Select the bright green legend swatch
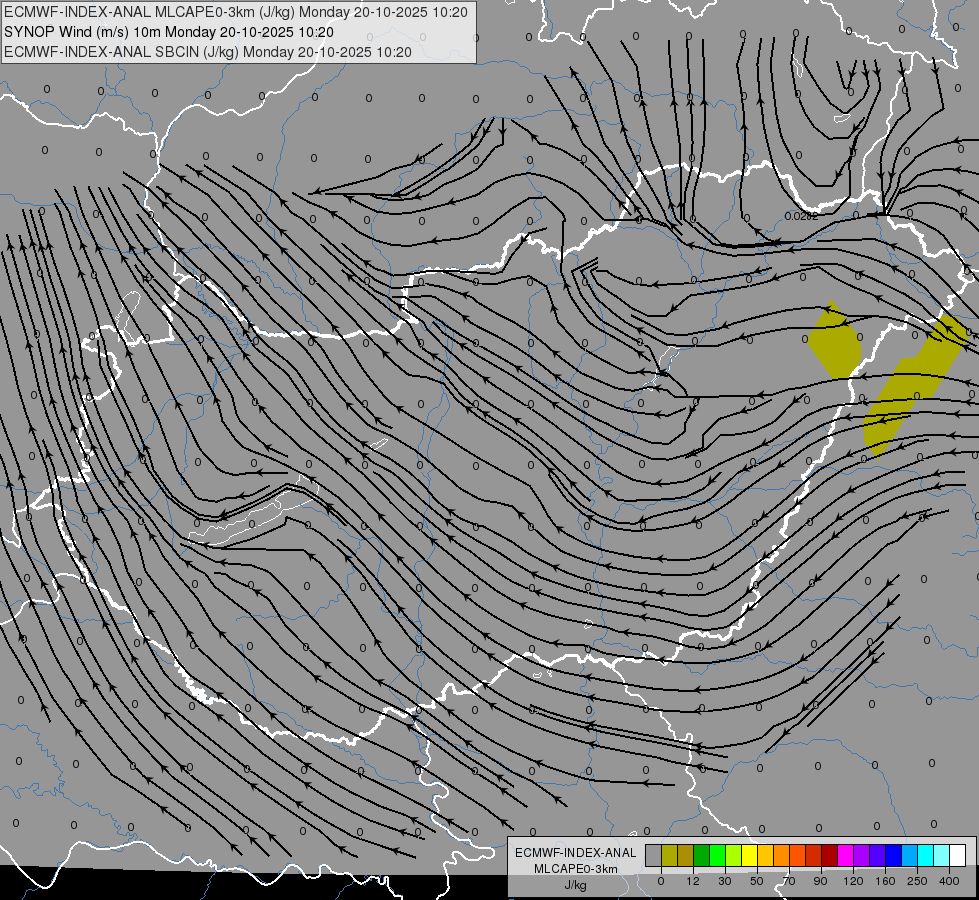 pyautogui.click(x=717, y=855)
